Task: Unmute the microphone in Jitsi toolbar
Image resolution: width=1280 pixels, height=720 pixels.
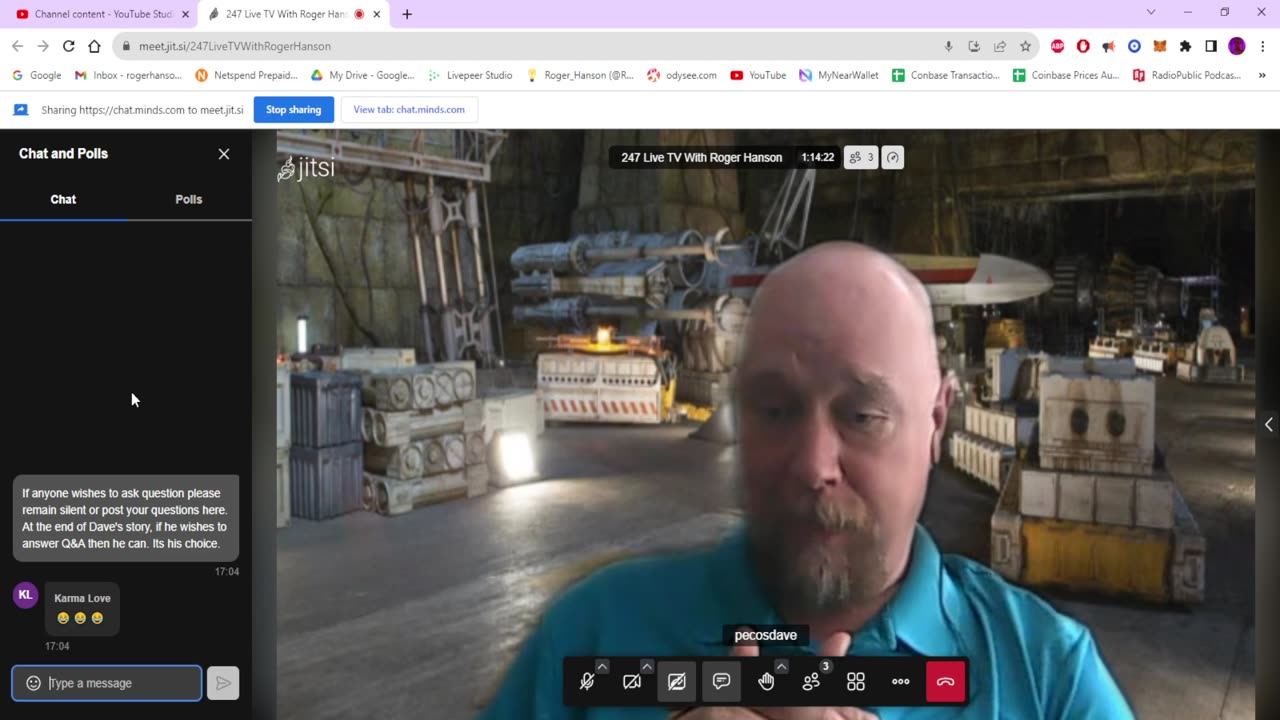Action: tap(587, 682)
